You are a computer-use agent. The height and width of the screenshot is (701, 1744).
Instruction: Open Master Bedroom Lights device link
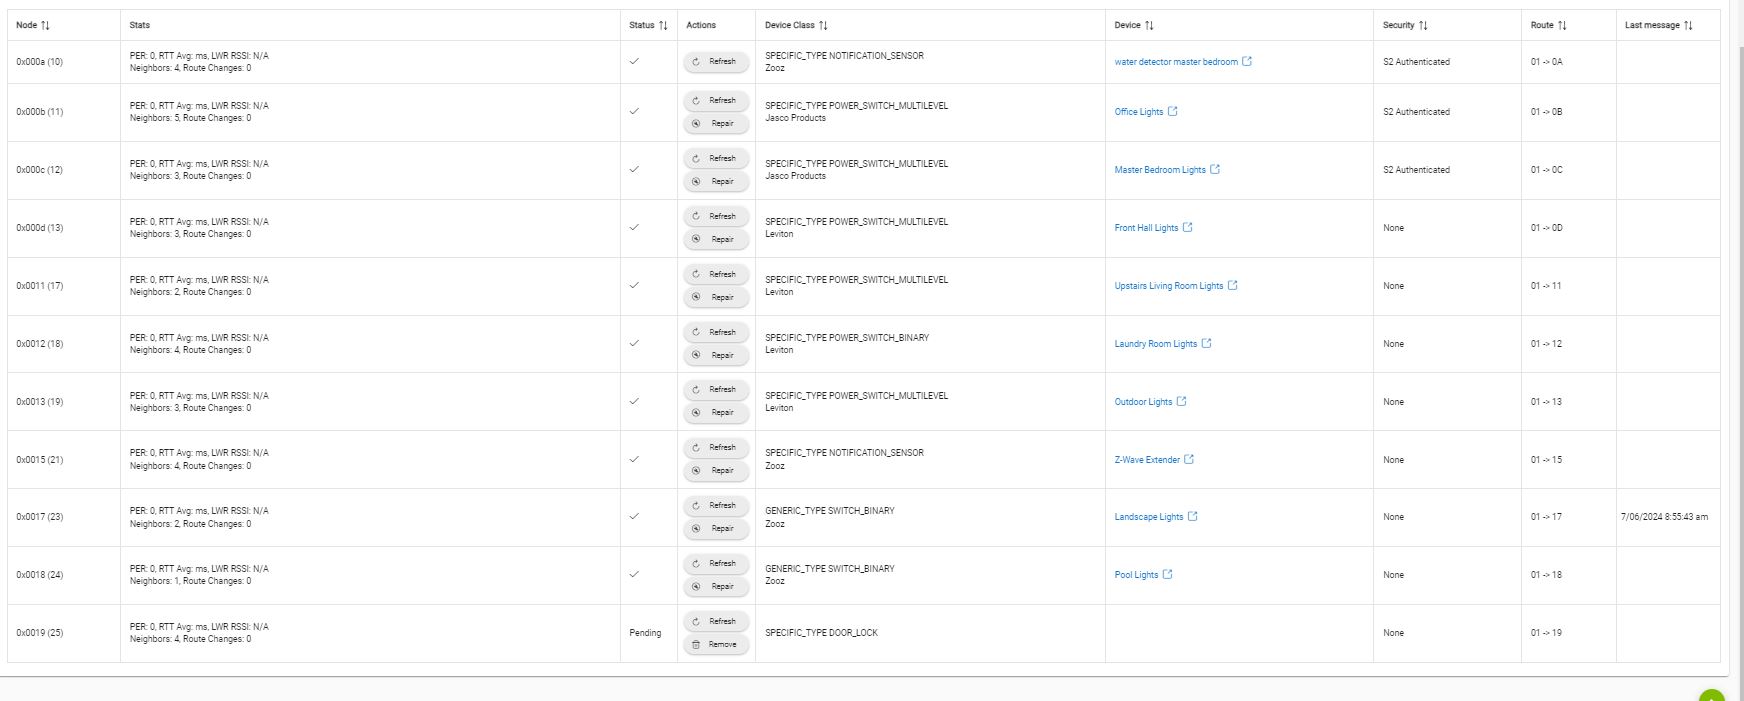click(x=1160, y=170)
